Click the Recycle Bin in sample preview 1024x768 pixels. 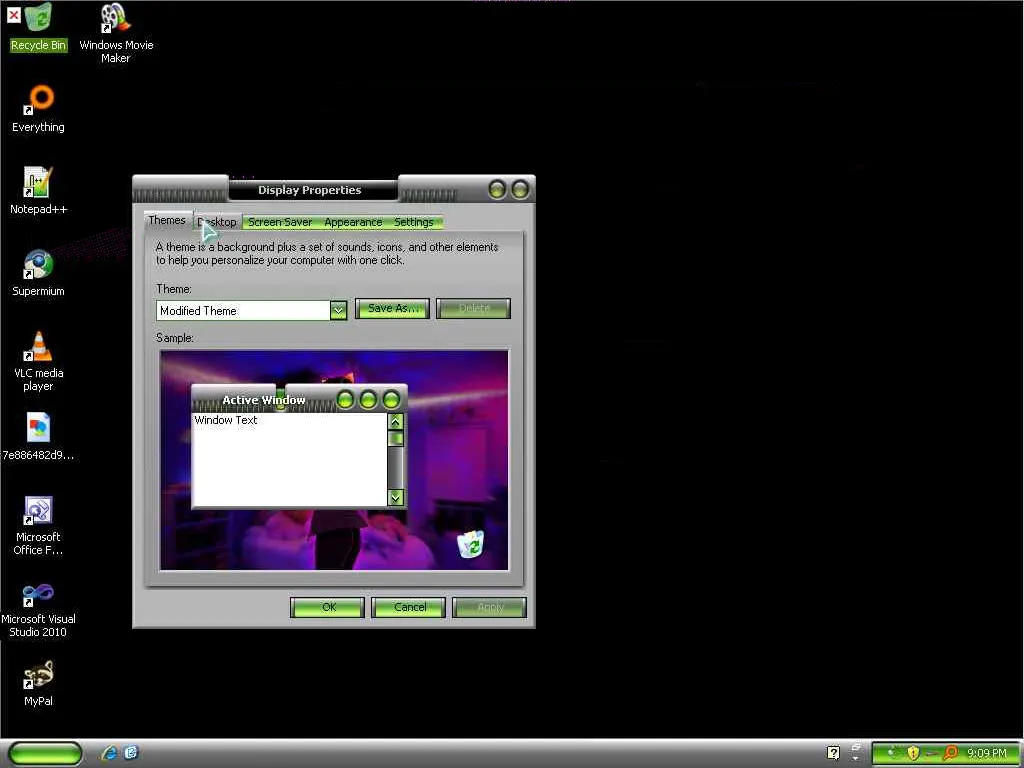pyautogui.click(x=471, y=544)
